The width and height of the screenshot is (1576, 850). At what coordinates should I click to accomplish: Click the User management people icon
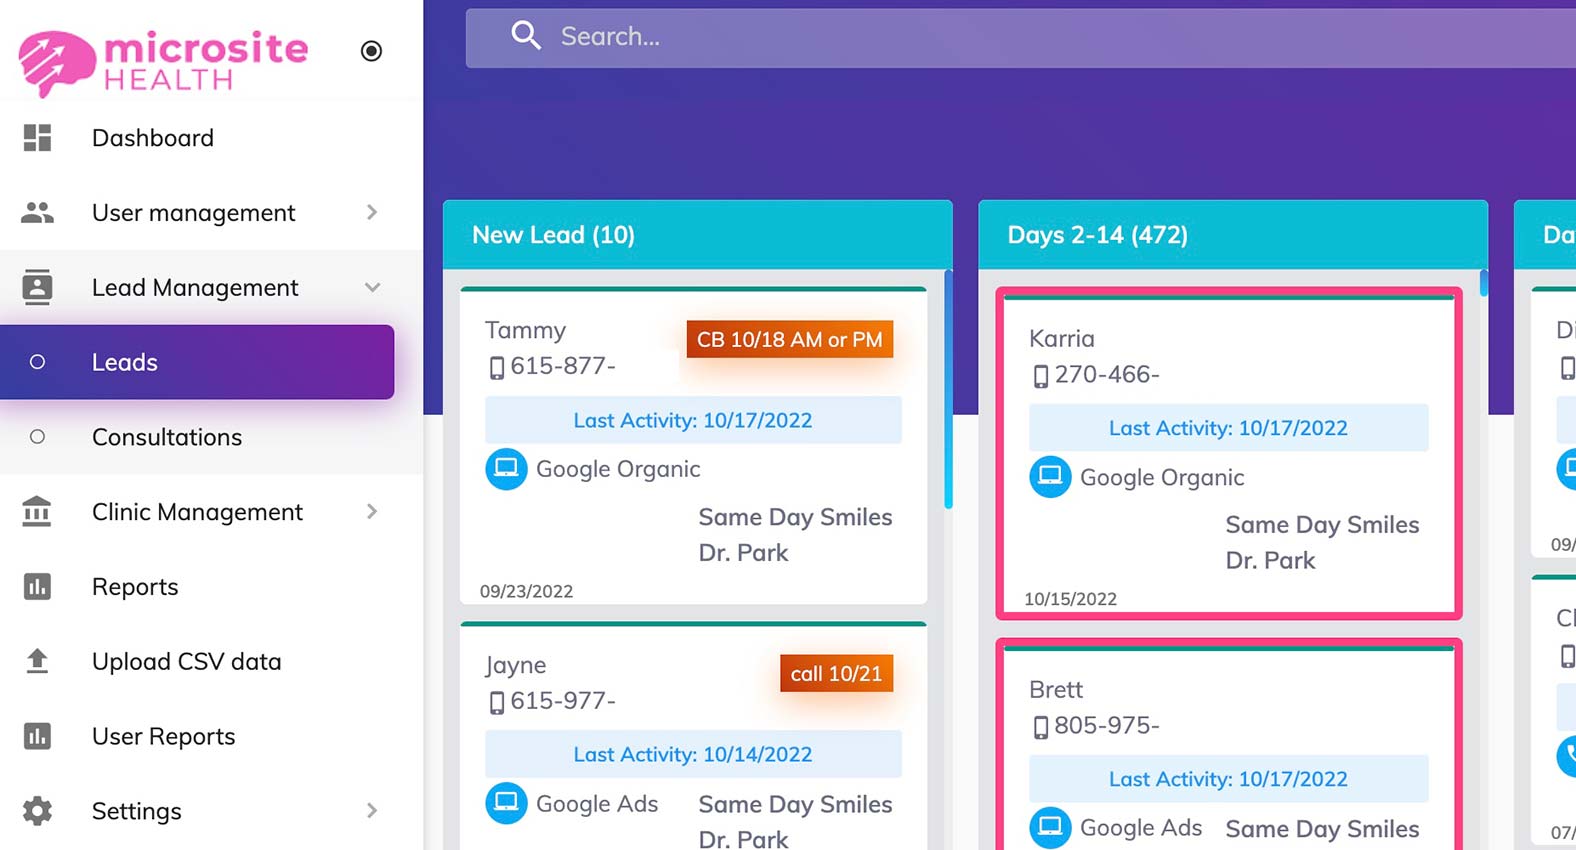(37, 212)
